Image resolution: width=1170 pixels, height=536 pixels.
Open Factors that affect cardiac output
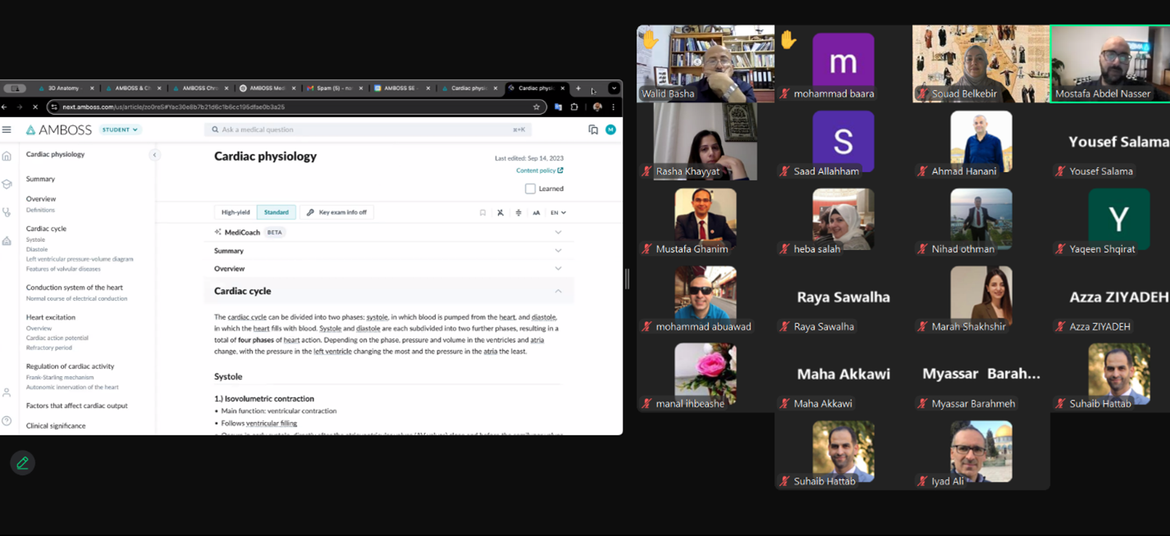click(77, 406)
